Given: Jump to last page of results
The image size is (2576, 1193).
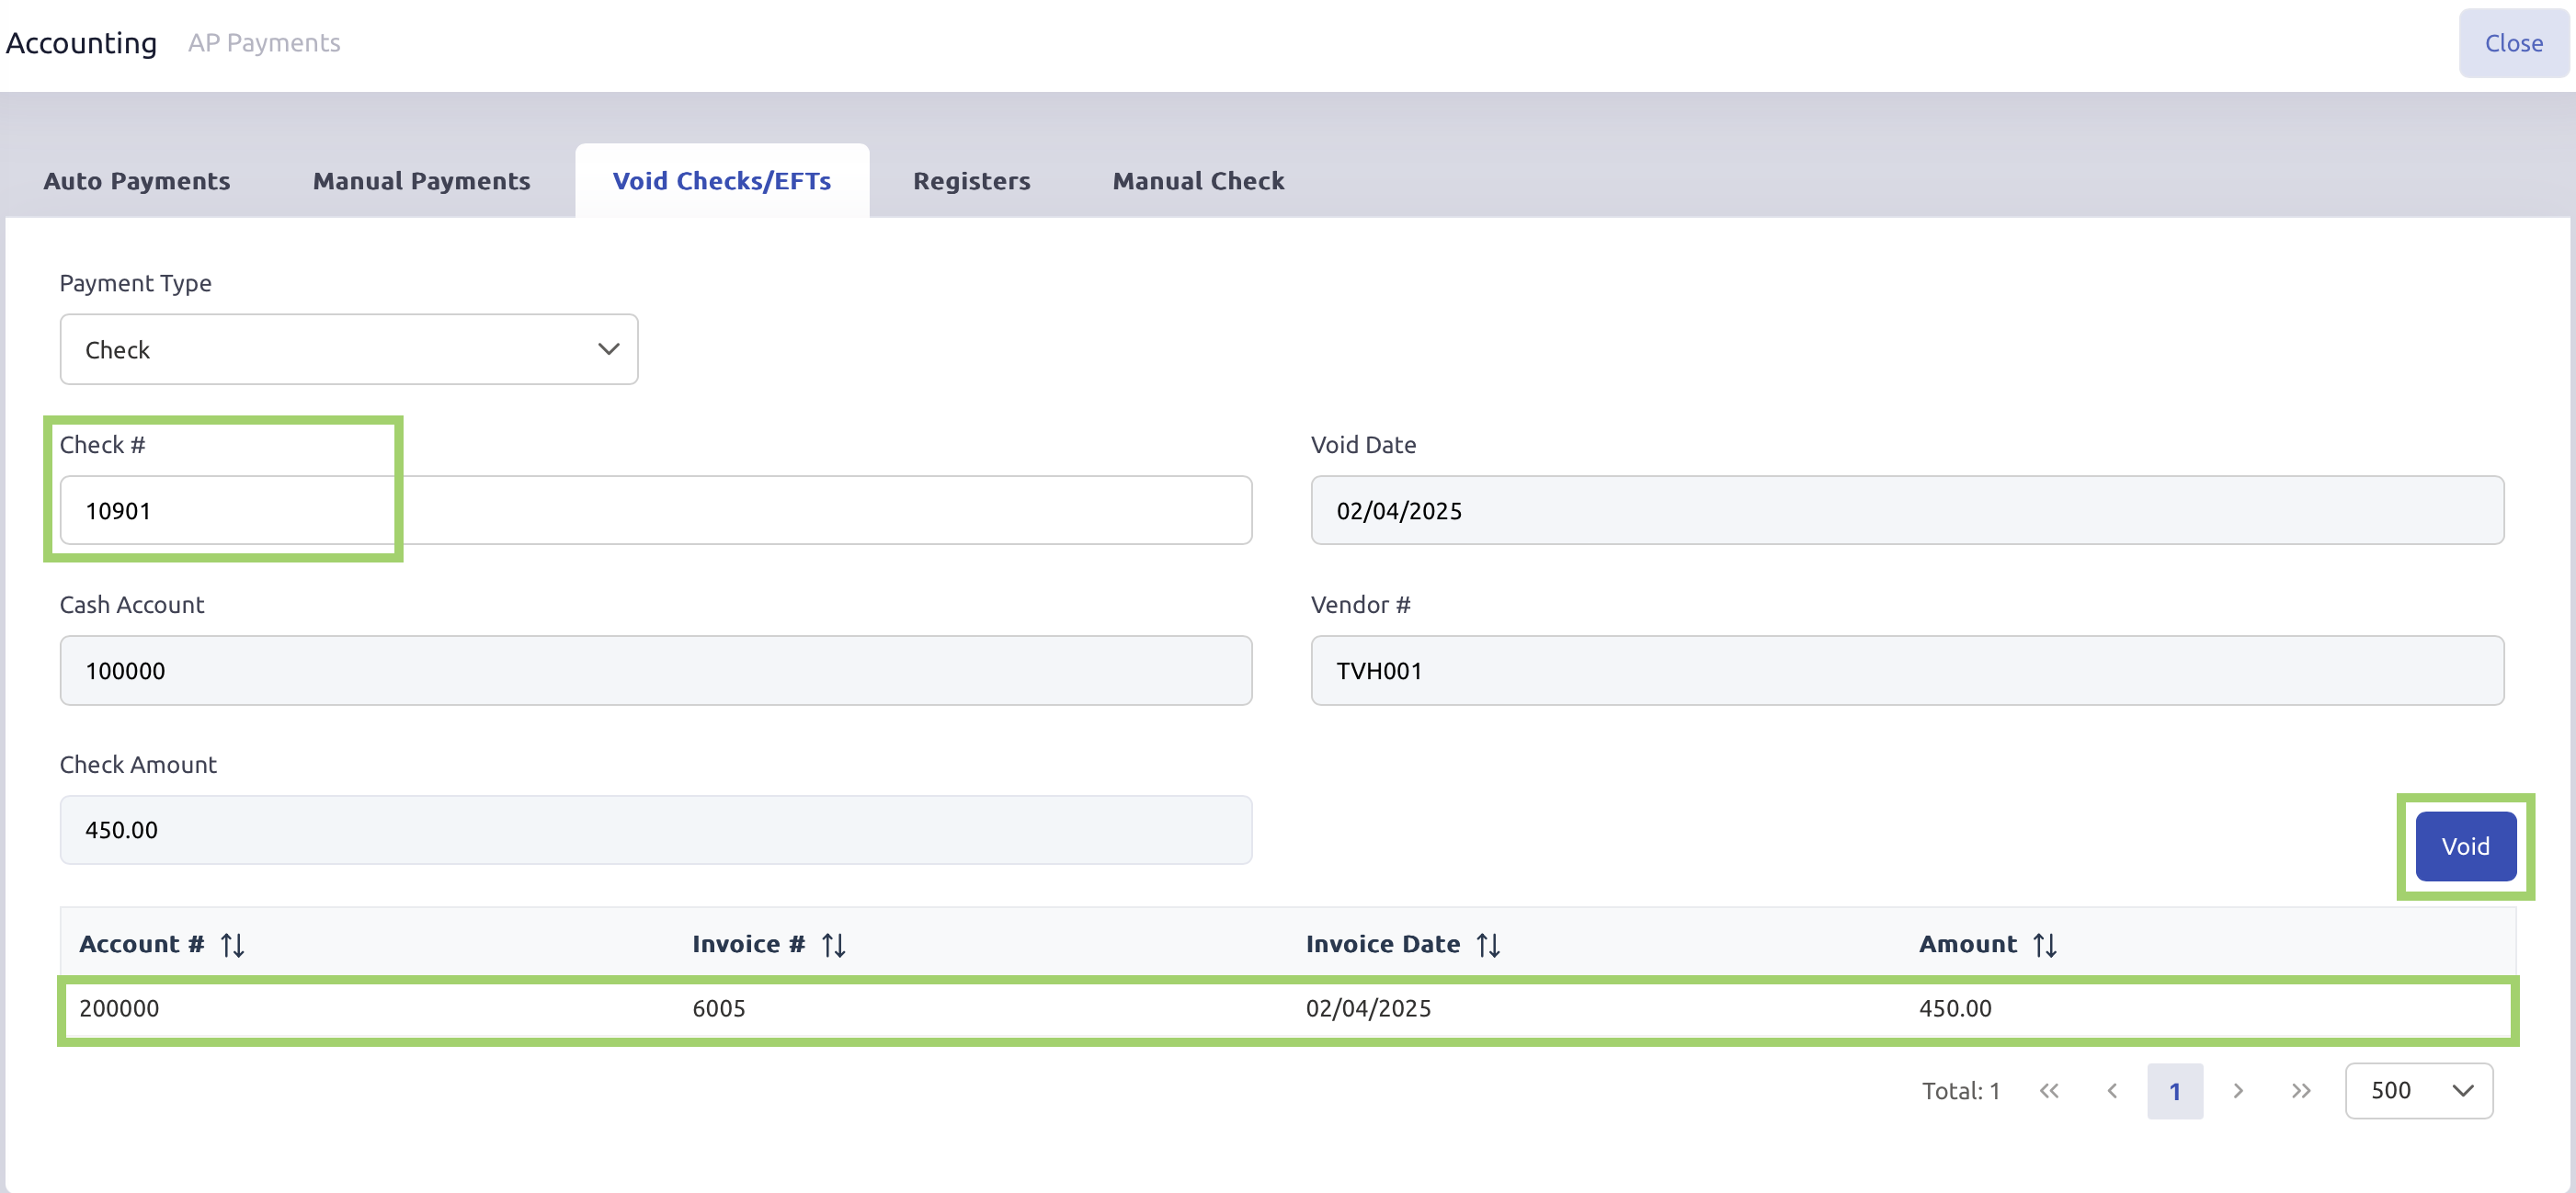Looking at the screenshot, I should pyautogui.click(x=2300, y=1090).
